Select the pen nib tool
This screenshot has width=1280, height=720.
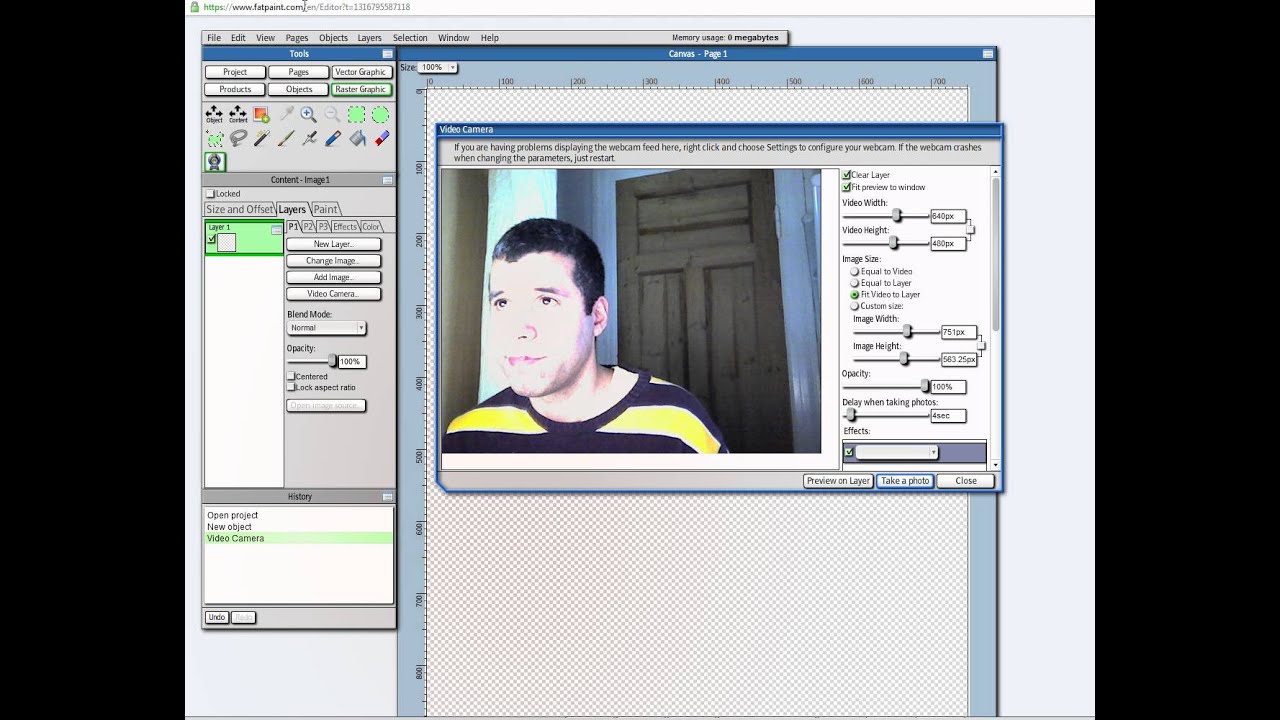[x=309, y=138]
